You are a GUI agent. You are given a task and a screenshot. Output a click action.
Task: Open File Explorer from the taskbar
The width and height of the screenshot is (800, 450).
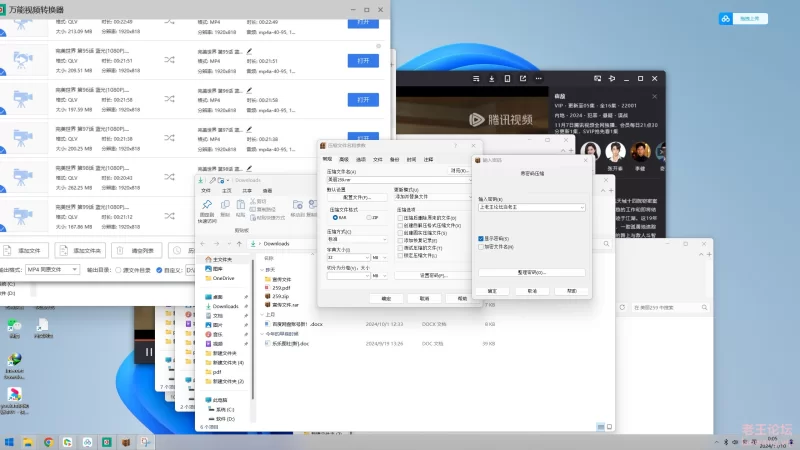28,442
